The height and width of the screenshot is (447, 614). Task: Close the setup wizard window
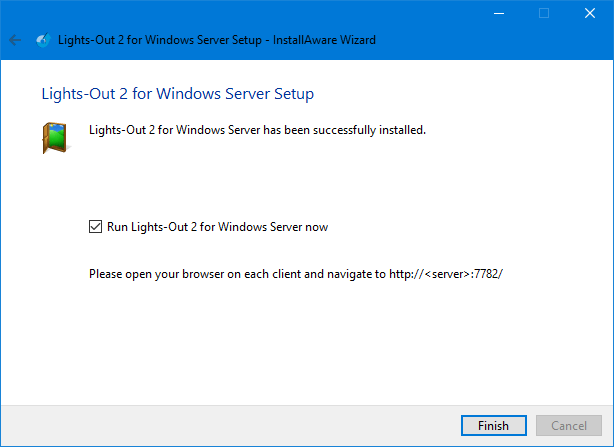pyautogui.click(x=590, y=14)
